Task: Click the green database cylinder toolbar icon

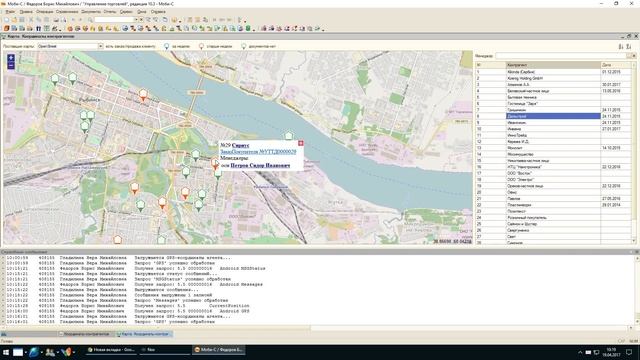Action: (248, 29)
